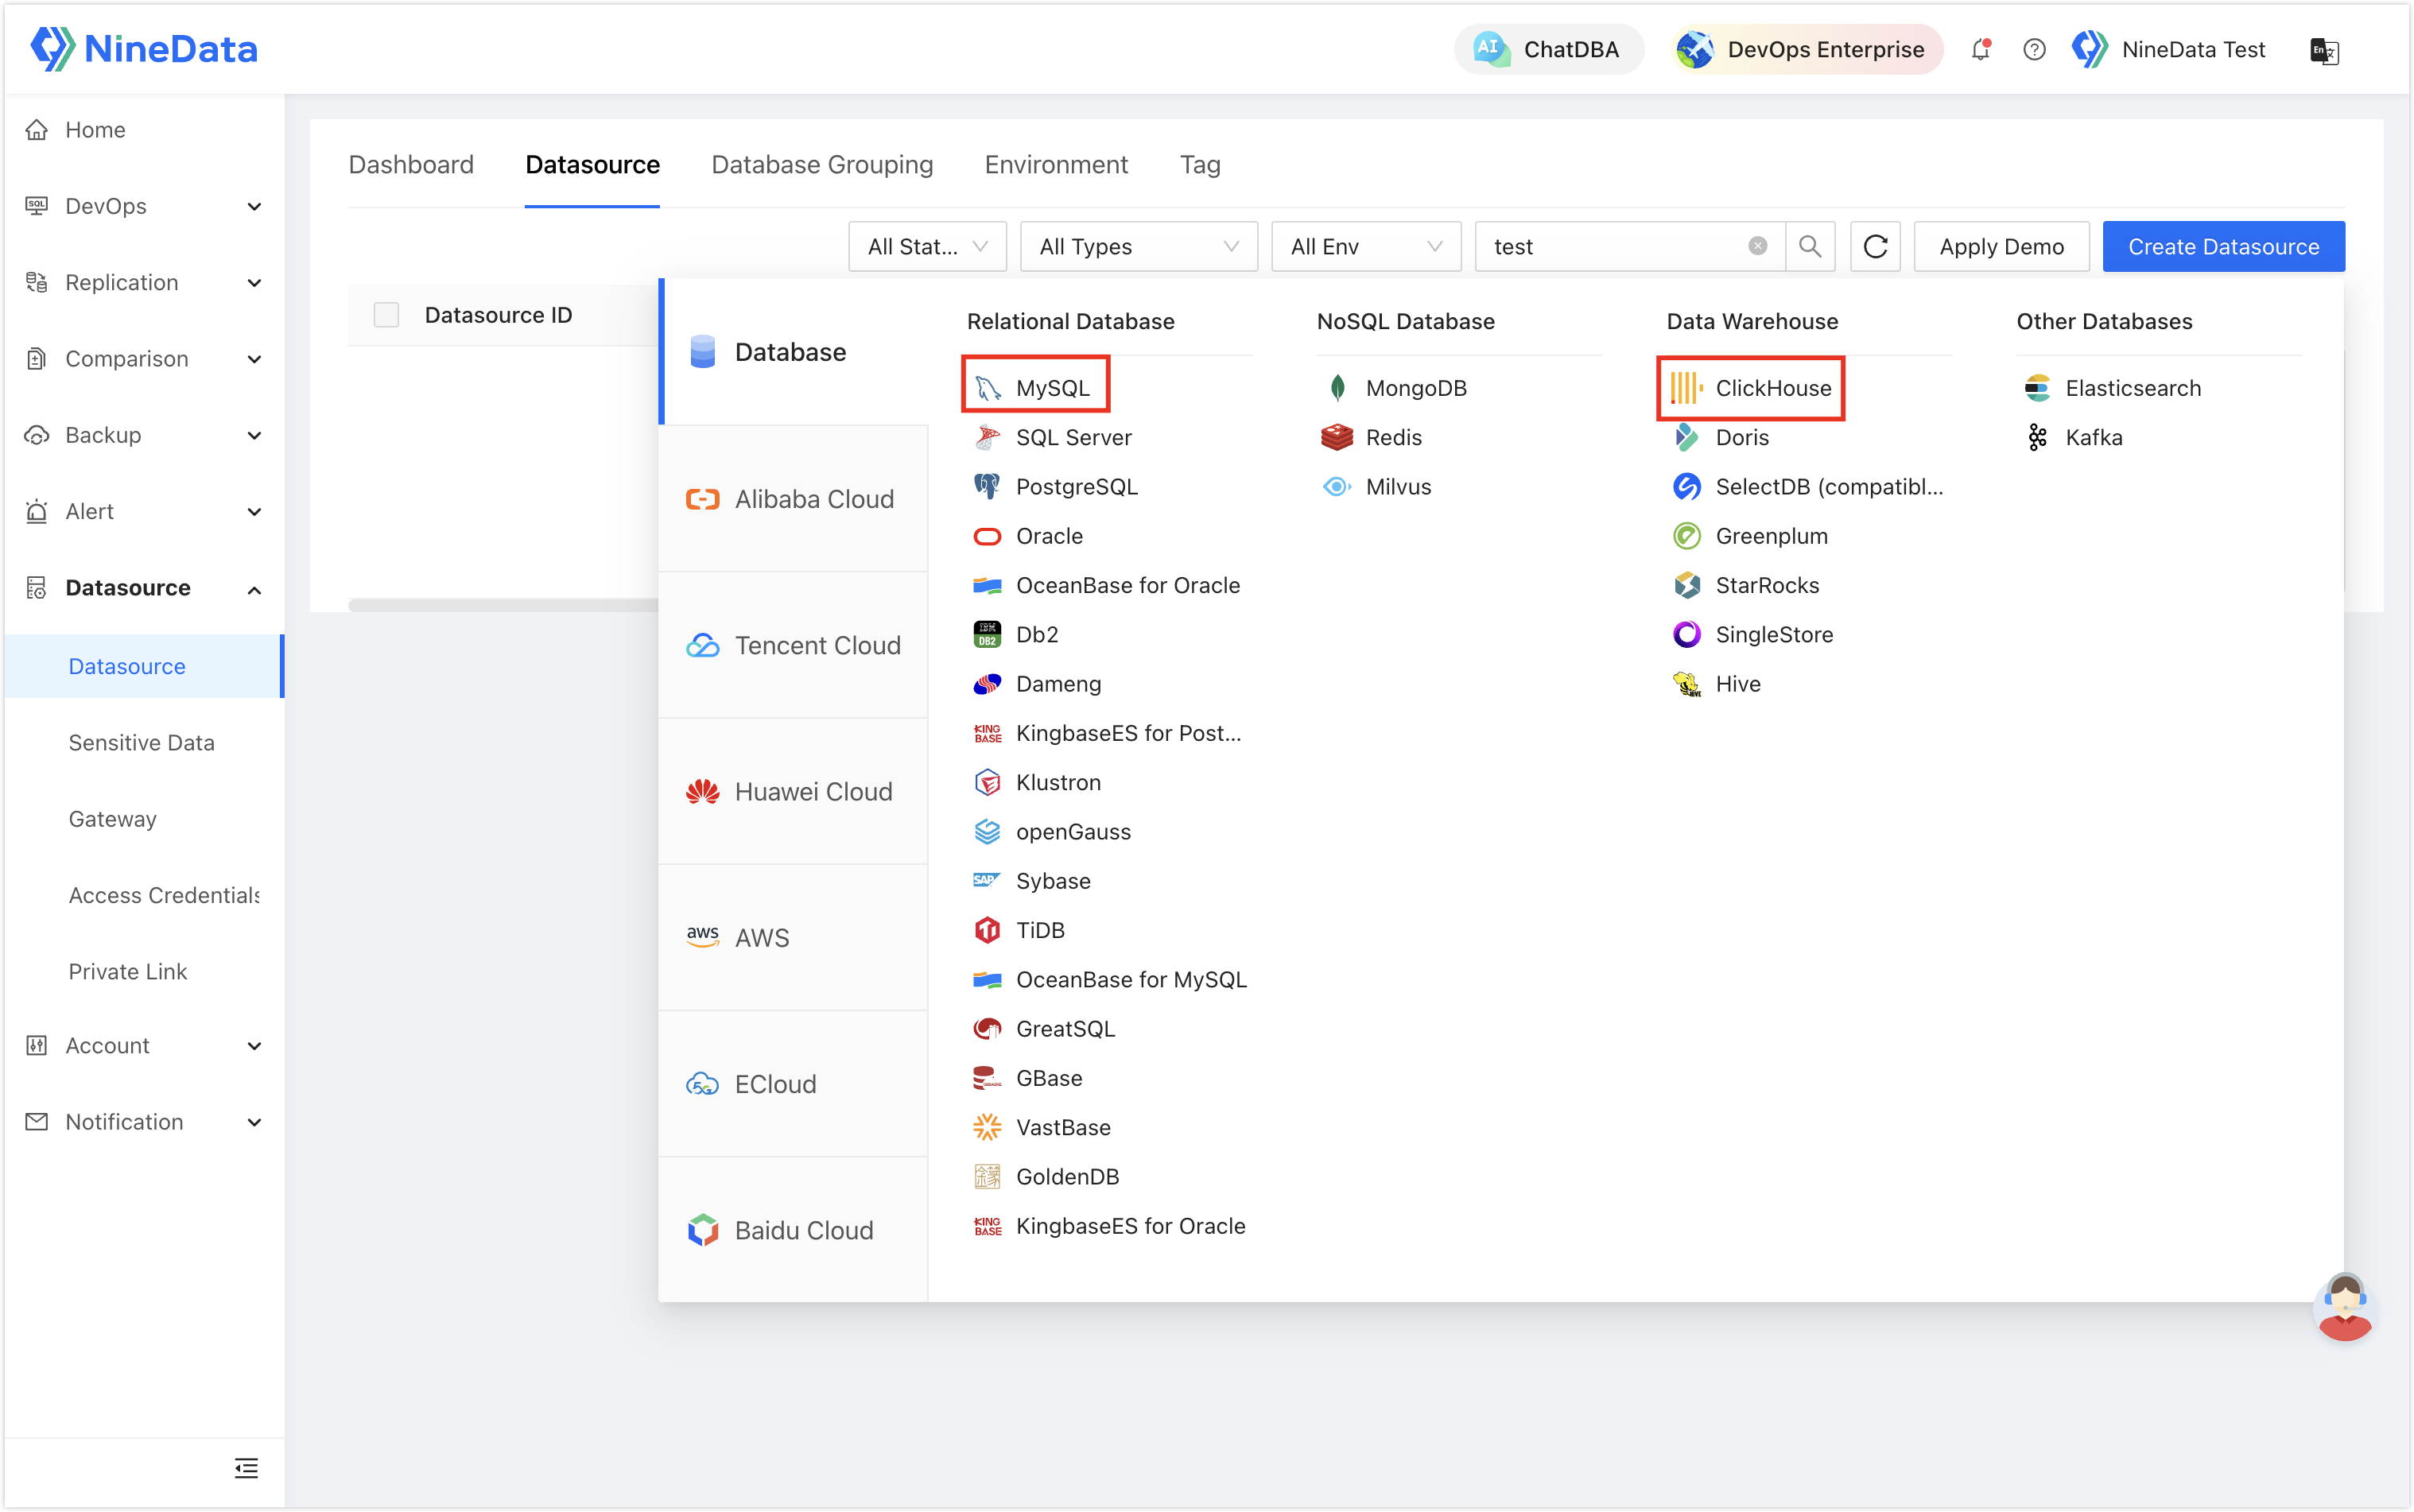Screen dimensions: 2414x1512
Task: Click the Redis icon
Action: (1337, 437)
